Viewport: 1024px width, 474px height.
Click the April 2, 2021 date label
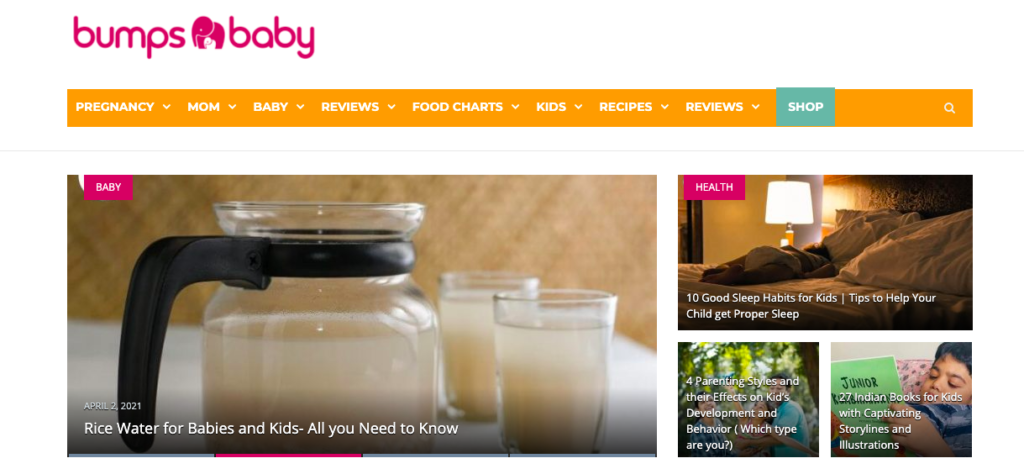click(x=112, y=406)
